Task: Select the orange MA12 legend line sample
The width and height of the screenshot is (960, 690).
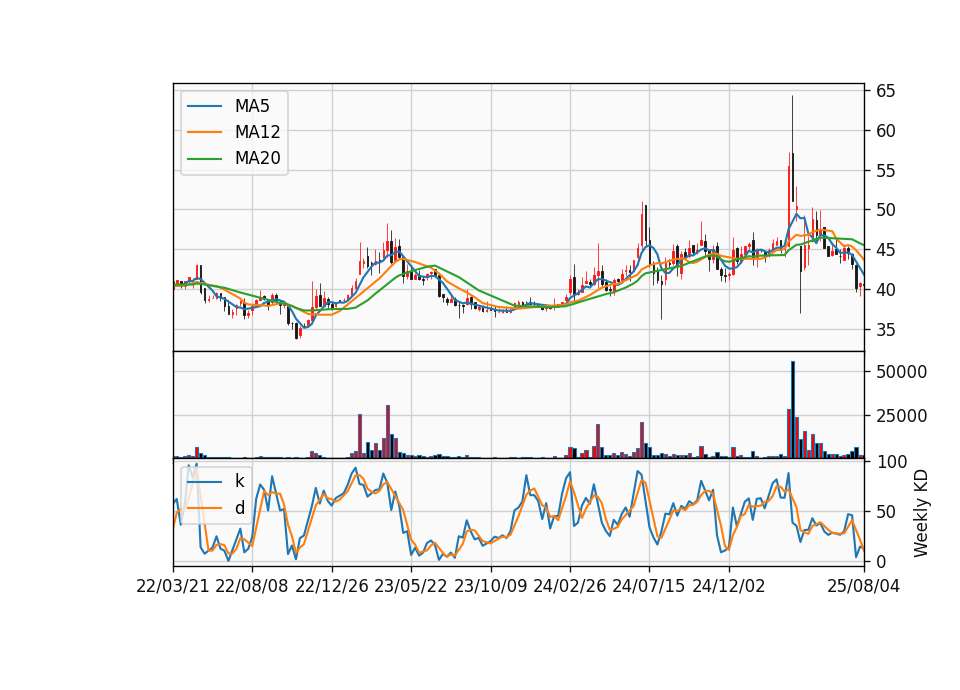Action: 204,132
